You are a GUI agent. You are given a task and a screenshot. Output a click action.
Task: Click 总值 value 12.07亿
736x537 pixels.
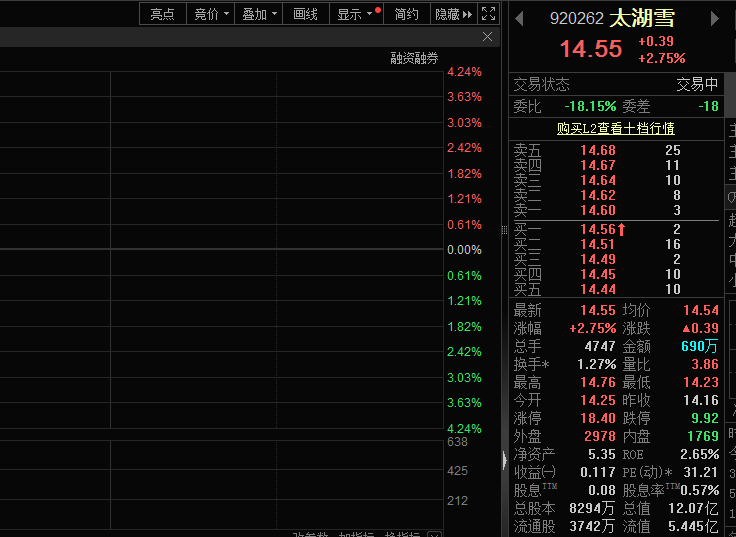point(693,508)
